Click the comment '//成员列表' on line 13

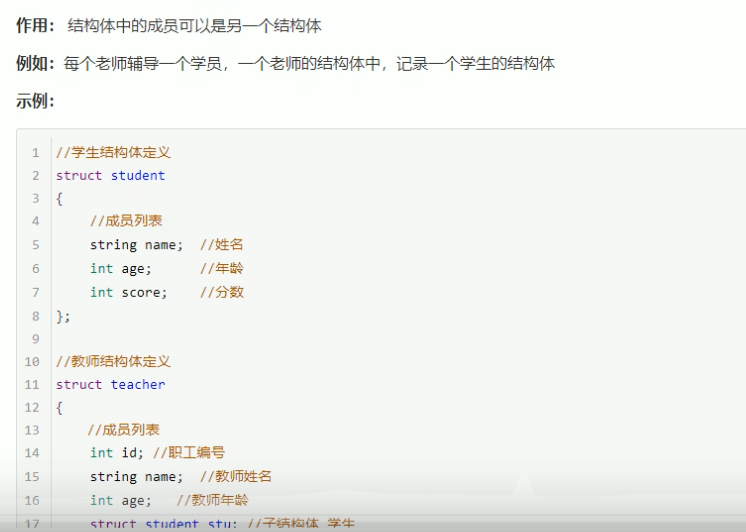(x=124, y=430)
